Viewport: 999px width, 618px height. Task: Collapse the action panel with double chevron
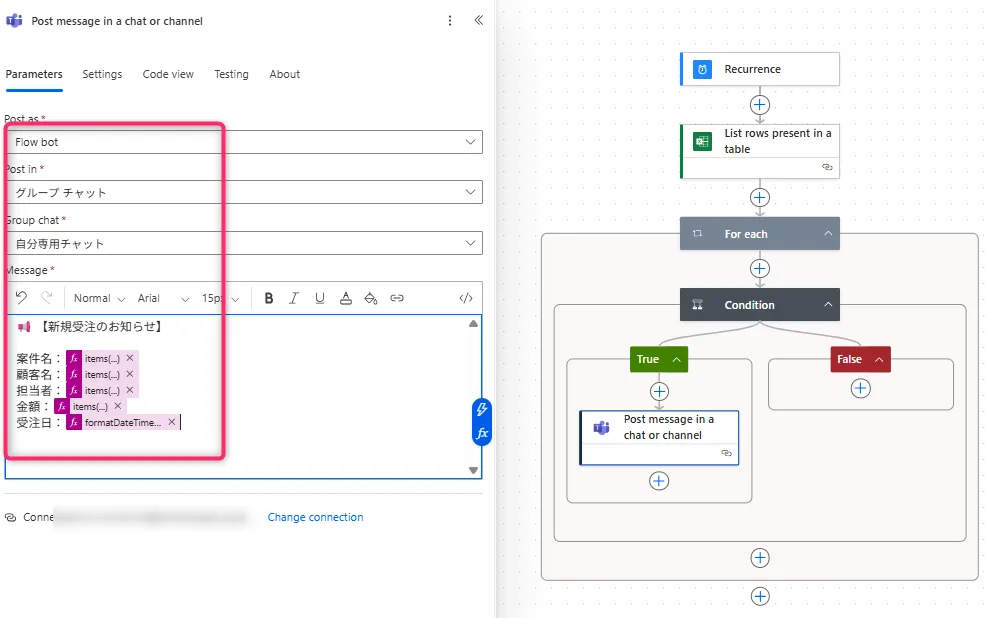pos(479,20)
